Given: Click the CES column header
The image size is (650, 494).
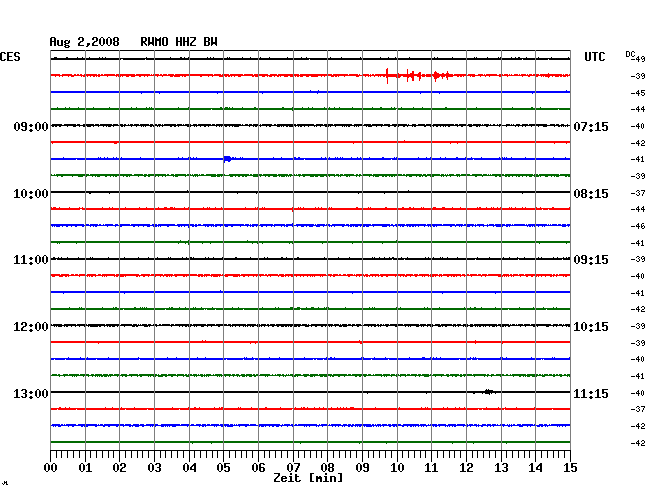Looking at the screenshot, I should (10, 57).
